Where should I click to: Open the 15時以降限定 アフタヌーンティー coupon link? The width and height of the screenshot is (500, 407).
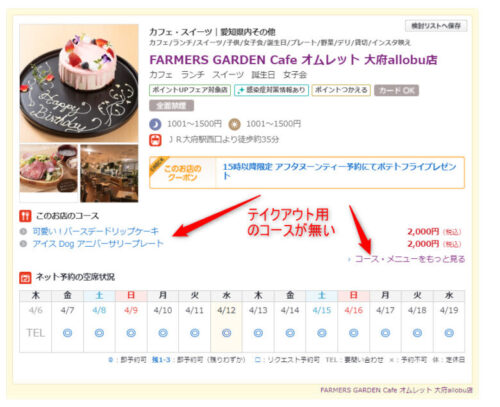339,171
